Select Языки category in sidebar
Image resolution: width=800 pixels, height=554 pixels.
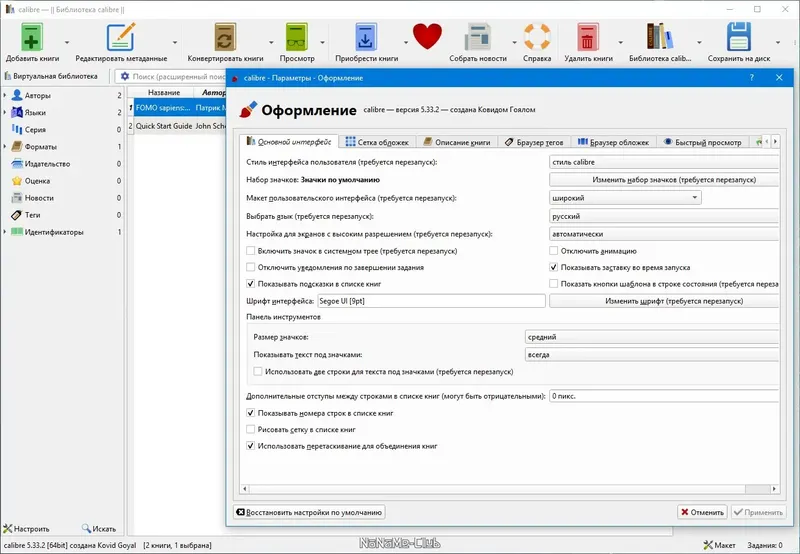coord(35,112)
